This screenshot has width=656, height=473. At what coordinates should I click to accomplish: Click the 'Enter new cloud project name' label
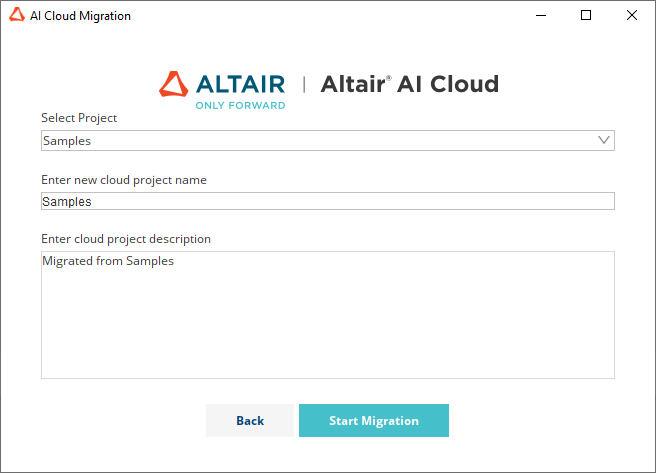point(124,180)
